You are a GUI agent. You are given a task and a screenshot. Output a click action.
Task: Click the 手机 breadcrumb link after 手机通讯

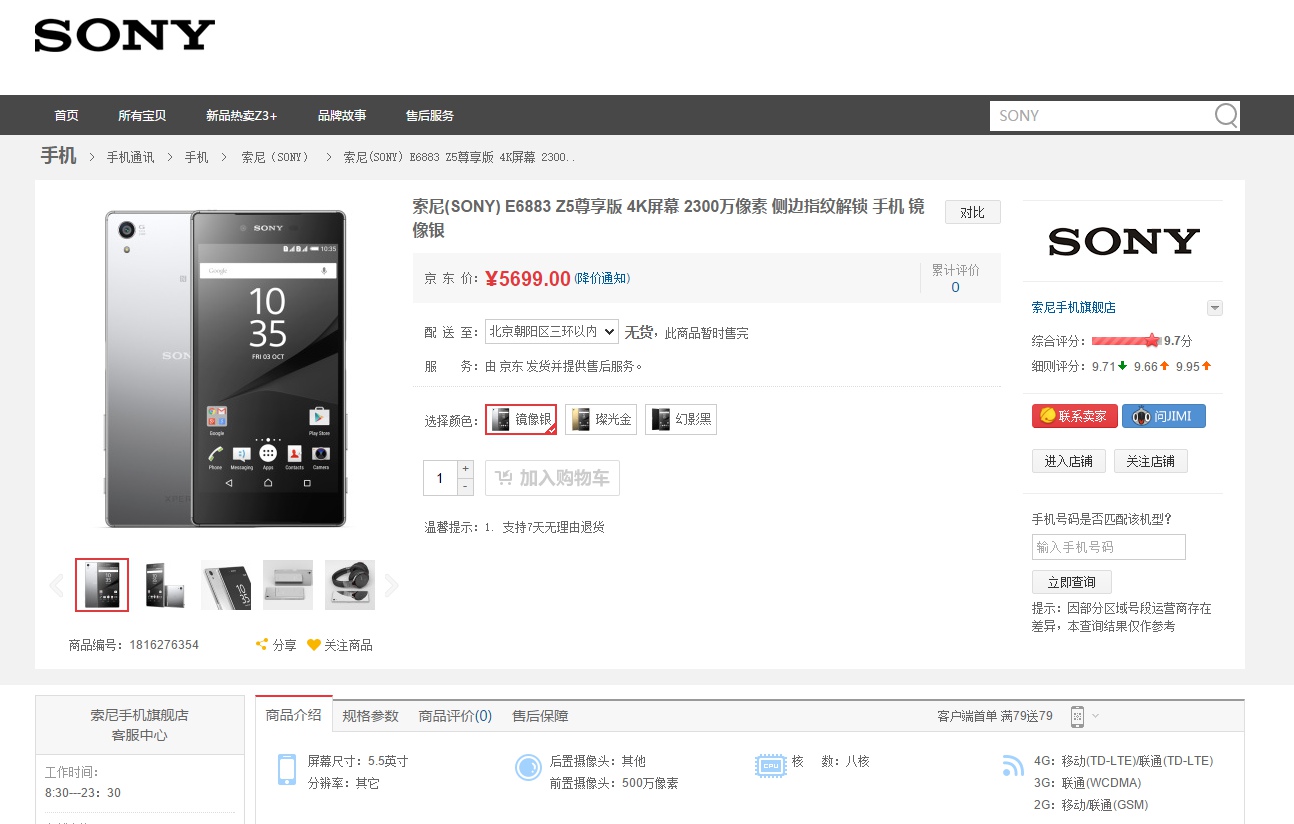click(x=197, y=157)
